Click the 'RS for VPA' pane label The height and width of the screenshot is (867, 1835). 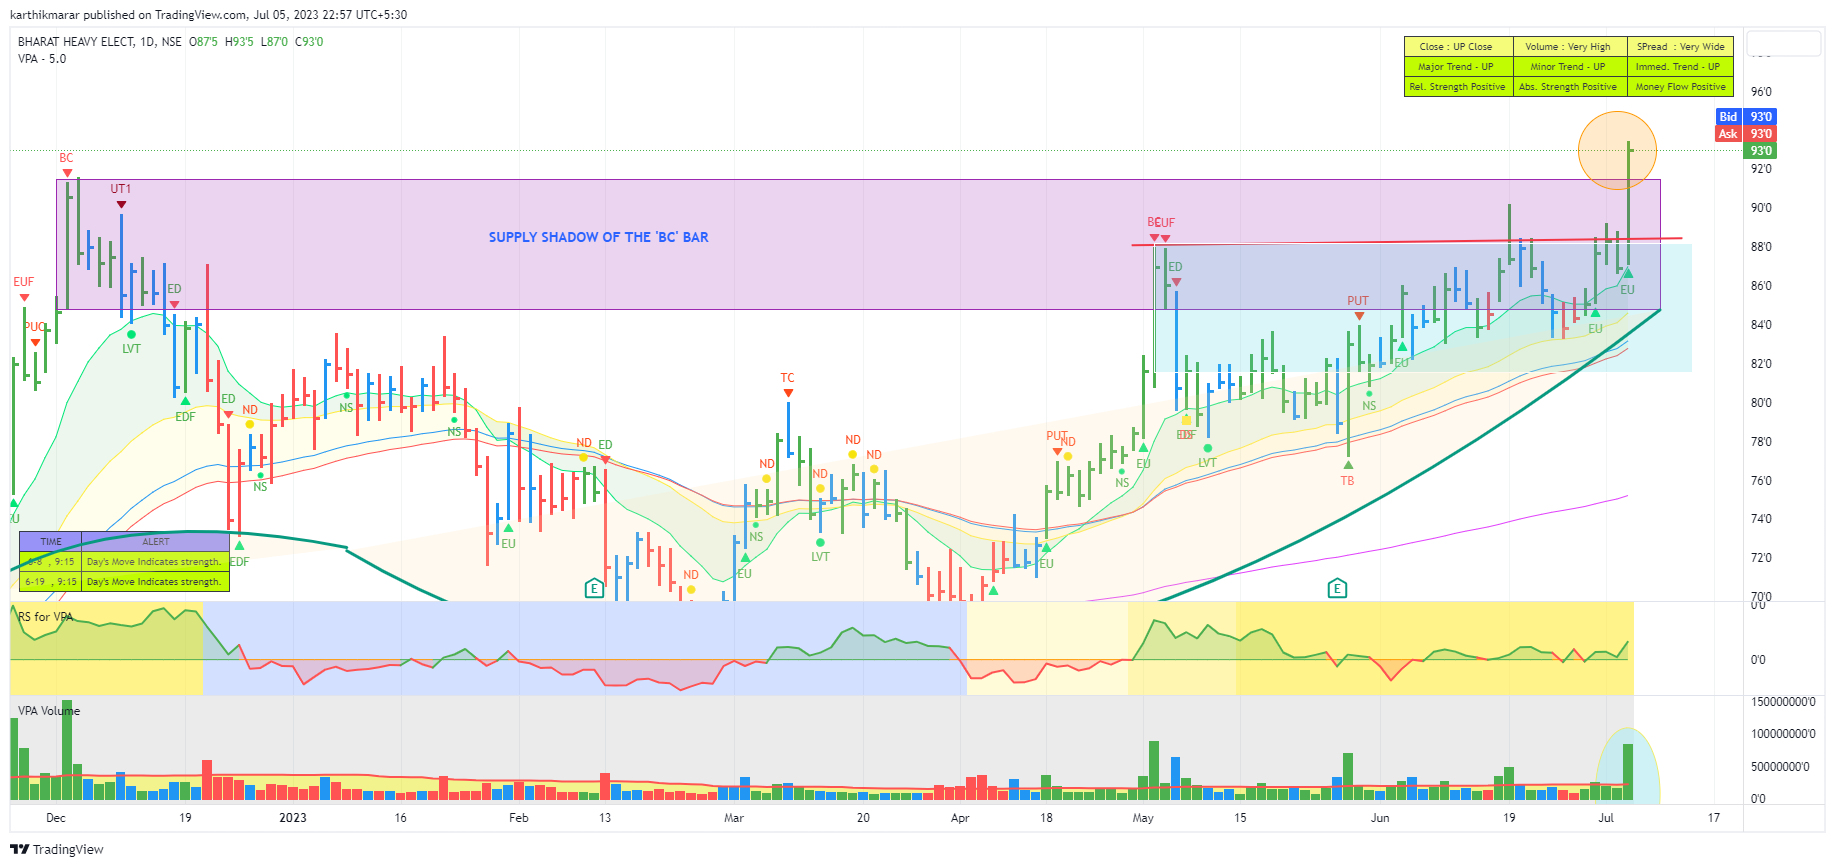coord(46,617)
